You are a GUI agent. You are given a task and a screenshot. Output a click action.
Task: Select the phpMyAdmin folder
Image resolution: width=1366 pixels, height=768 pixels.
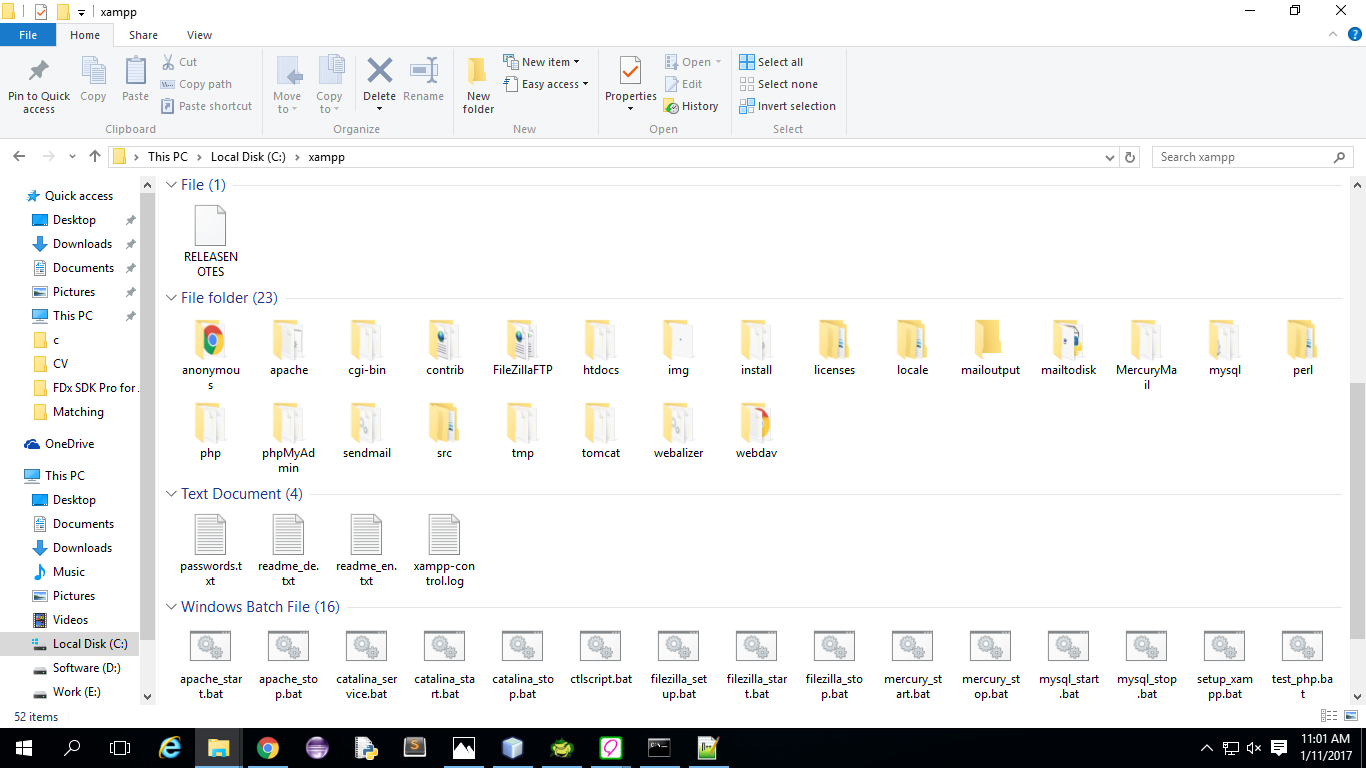click(x=289, y=439)
